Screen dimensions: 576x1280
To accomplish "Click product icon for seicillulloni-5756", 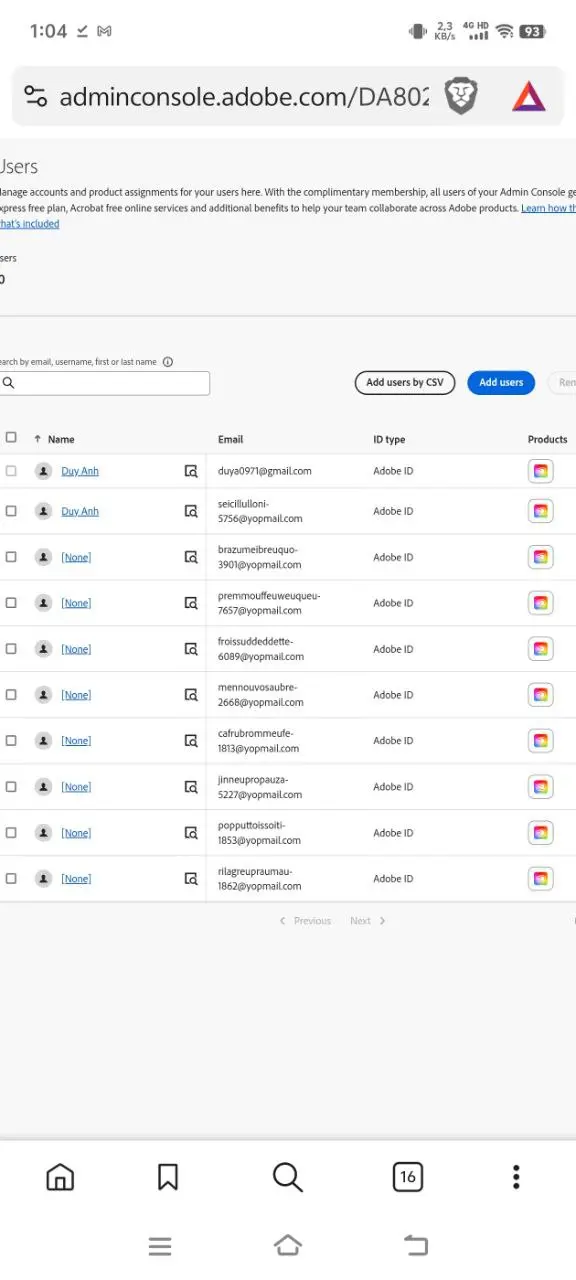I will [540, 511].
